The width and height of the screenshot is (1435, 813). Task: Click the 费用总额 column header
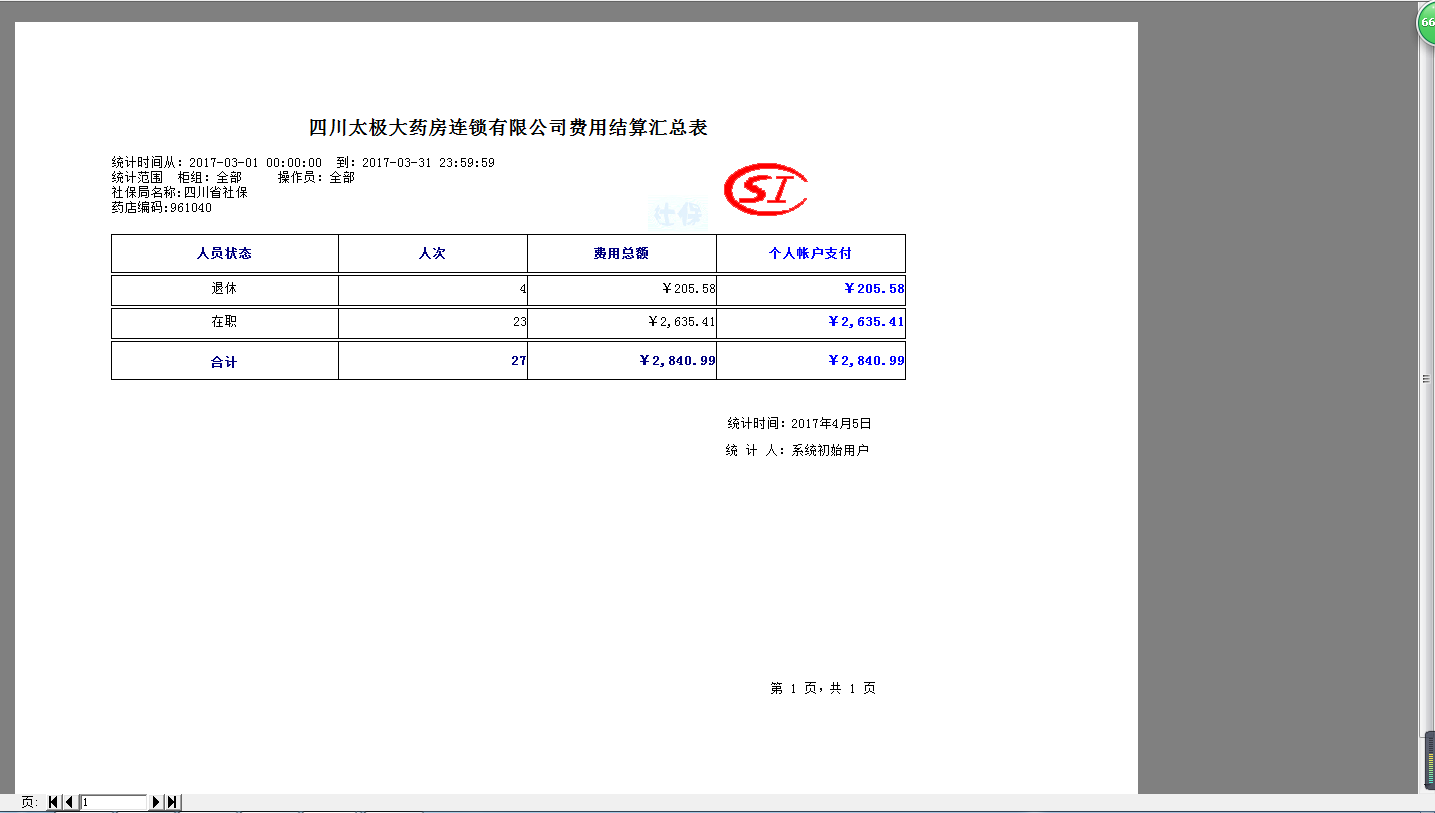(621, 253)
